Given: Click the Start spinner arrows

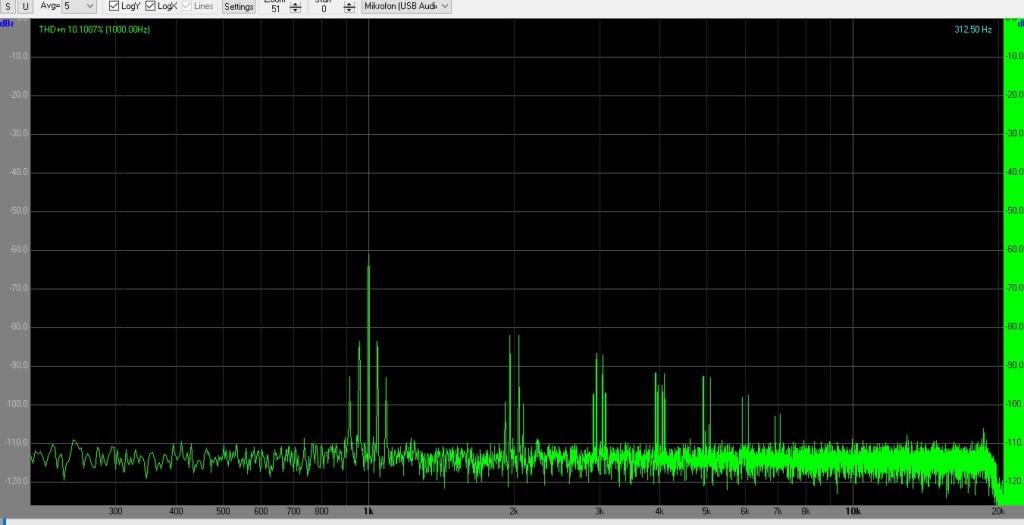Looking at the screenshot, I should pos(349,8).
